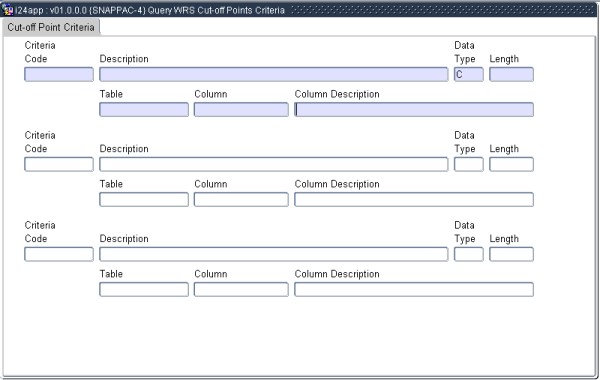Screen dimensions: 600x380
Task: Click the first record's Description field
Action: pyautogui.click(x=274, y=74)
